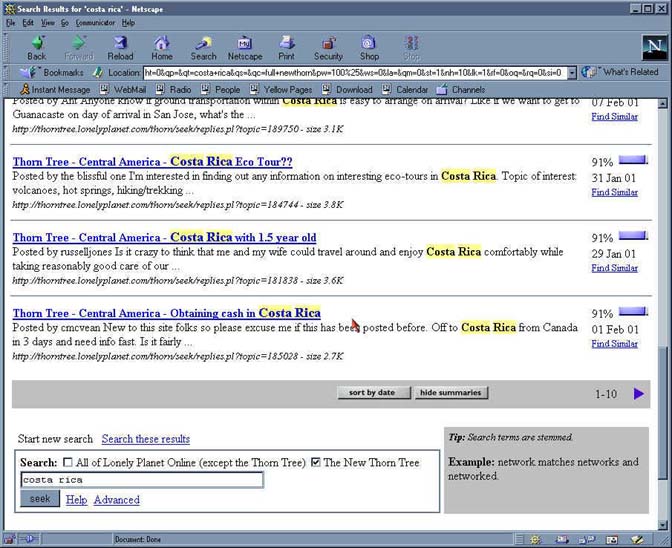Click the sort by date button
This screenshot has height=548, width=672.
(374, 392)
